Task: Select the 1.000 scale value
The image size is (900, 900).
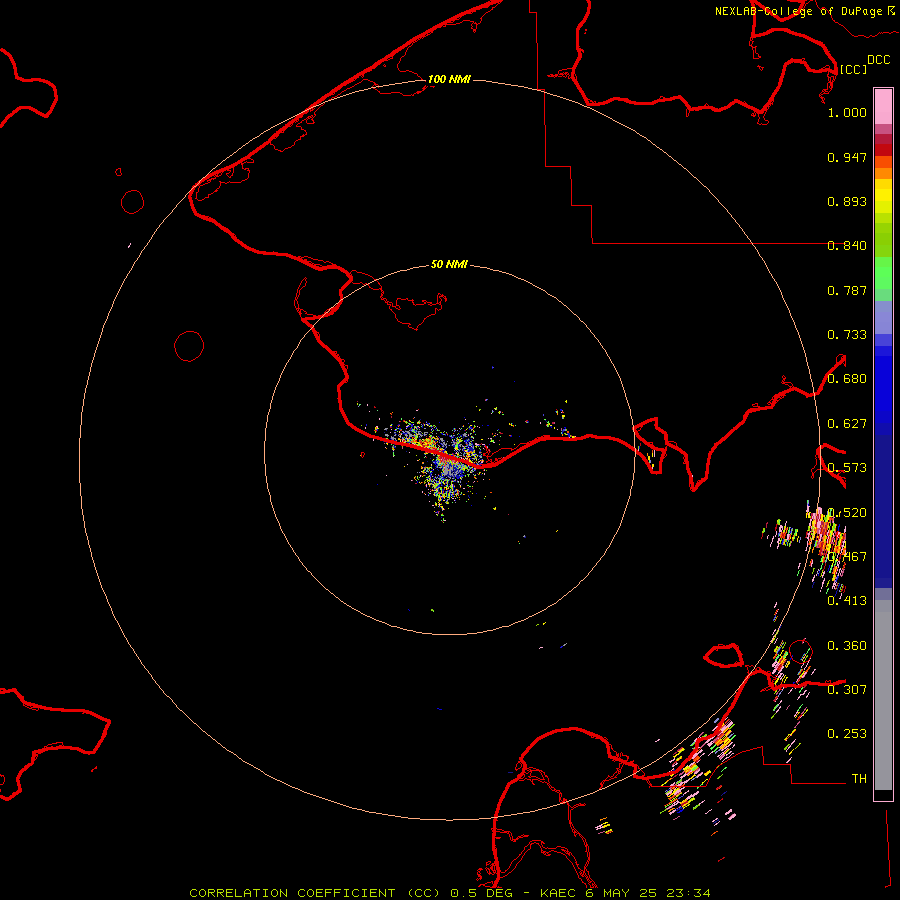Action: pos(847,112)
